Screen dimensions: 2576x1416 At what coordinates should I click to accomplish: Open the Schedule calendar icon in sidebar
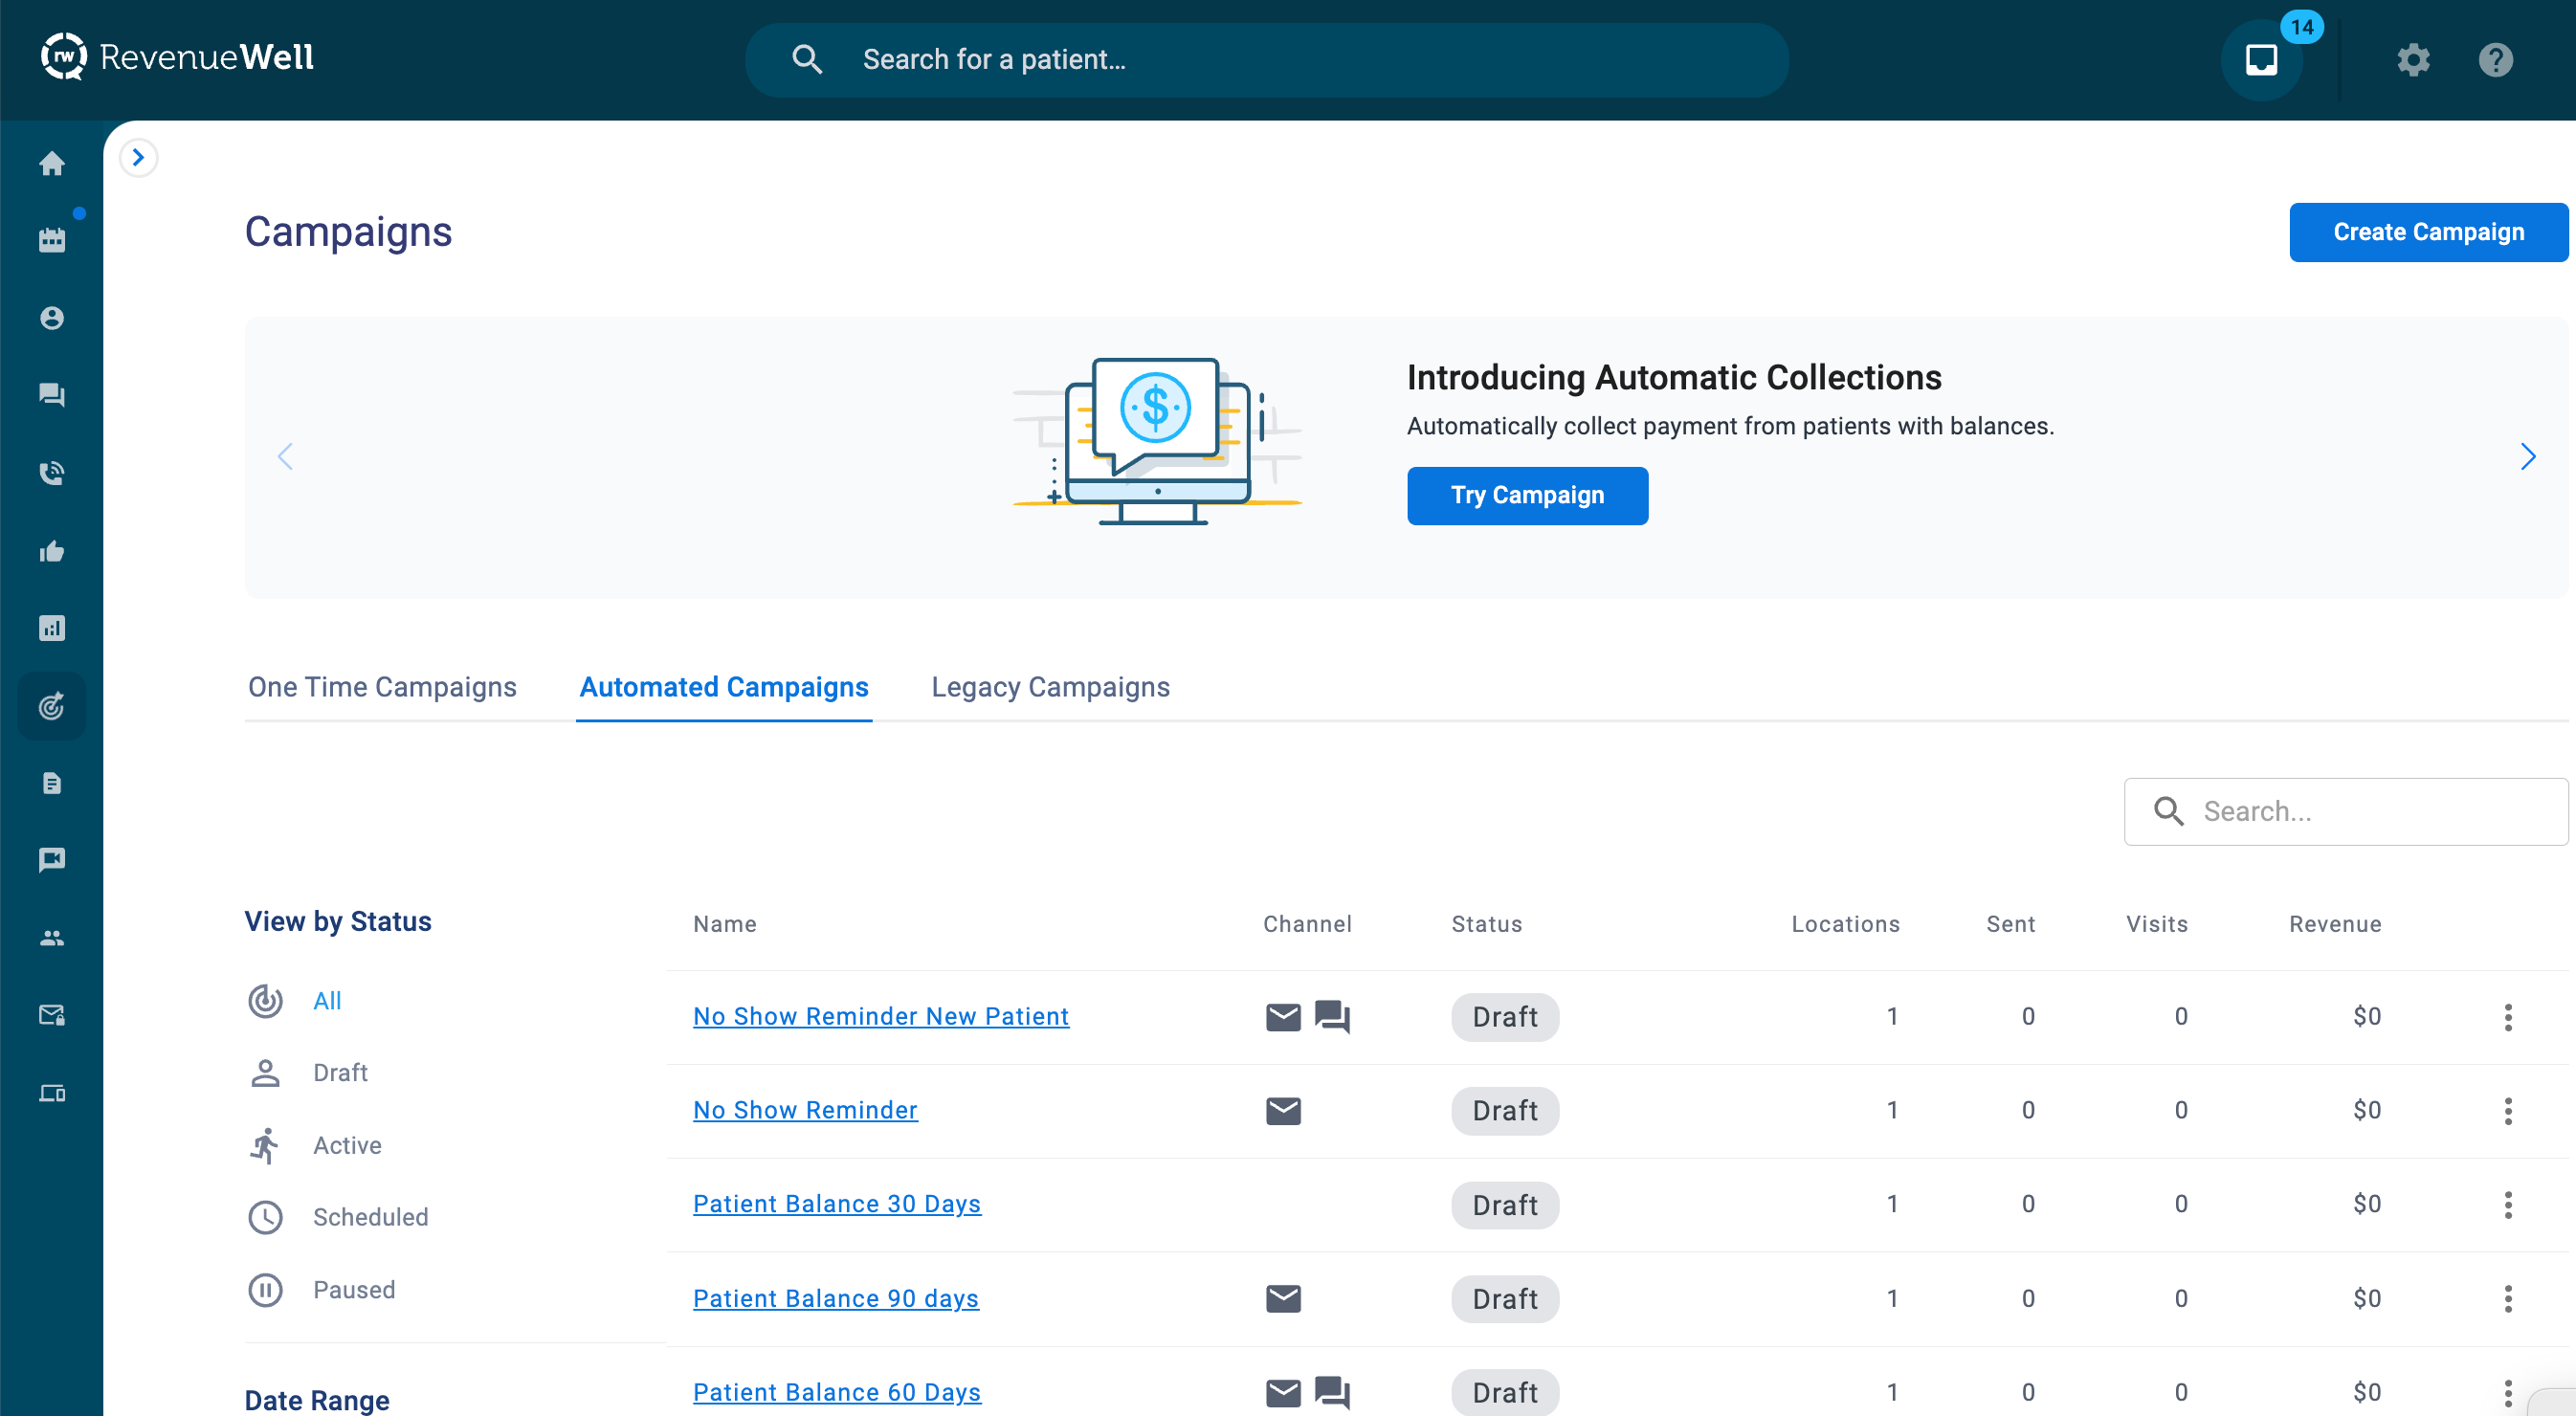[51, 238]
